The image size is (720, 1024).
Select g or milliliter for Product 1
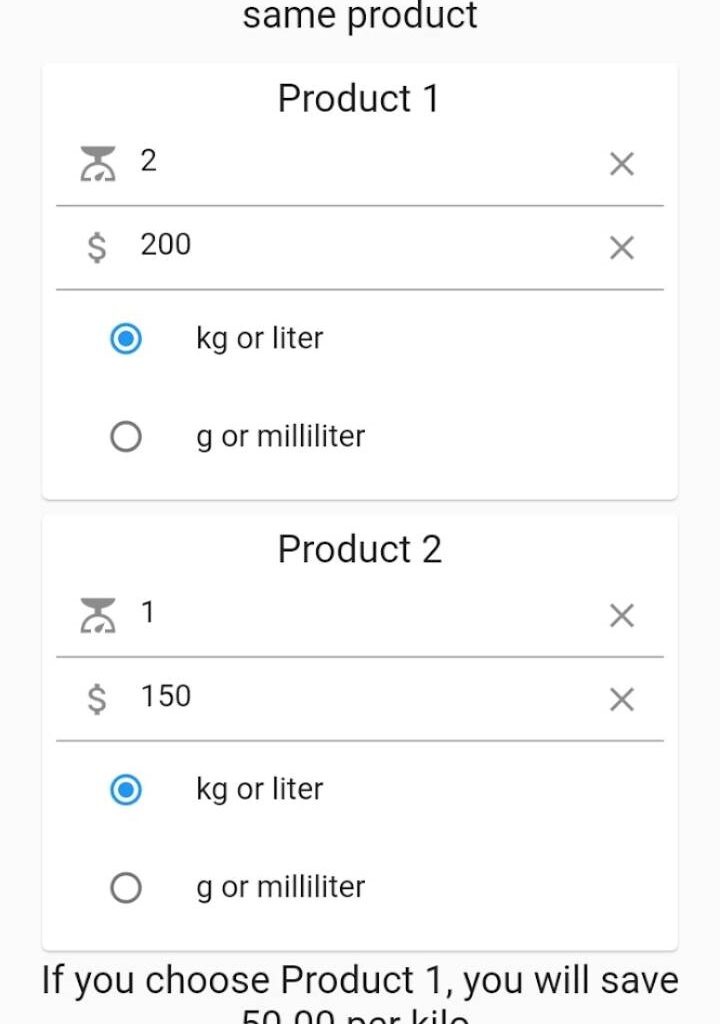point(126,437)
